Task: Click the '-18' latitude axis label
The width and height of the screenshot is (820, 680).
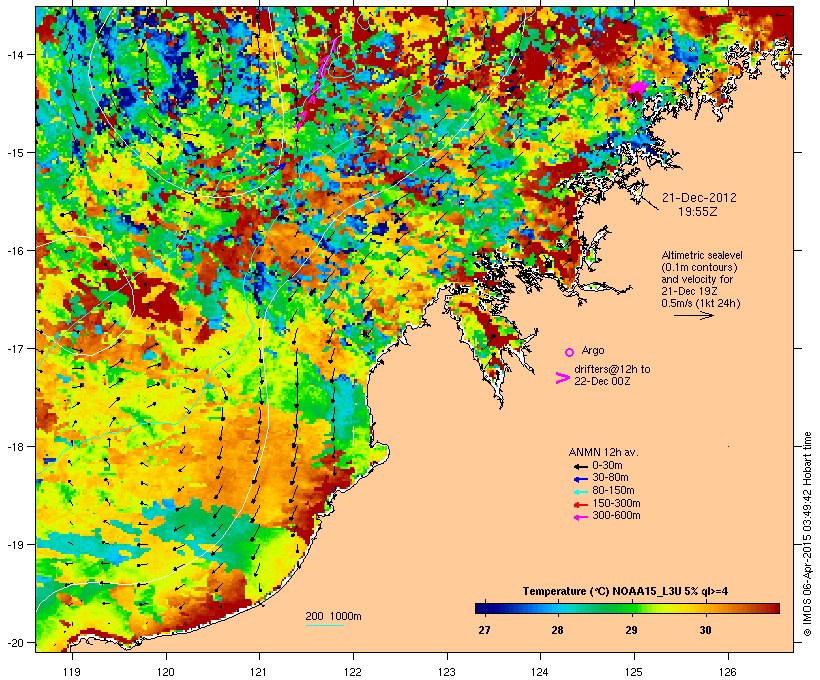Action: pyautogui.click(x=15, y=447)
